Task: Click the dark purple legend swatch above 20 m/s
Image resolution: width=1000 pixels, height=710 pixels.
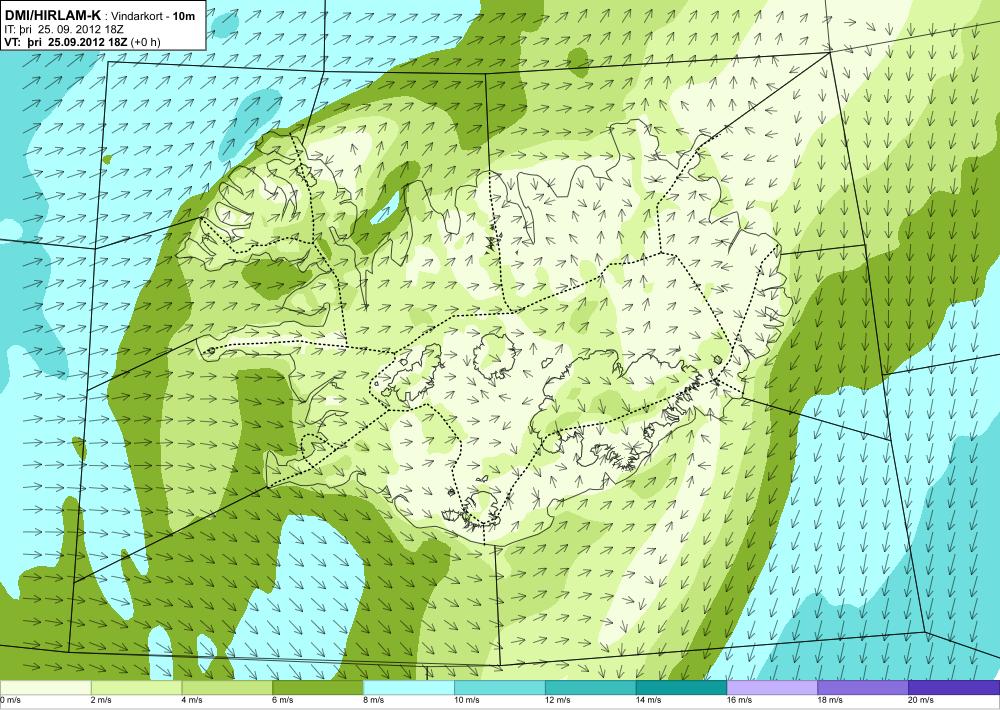Action: 954,688
